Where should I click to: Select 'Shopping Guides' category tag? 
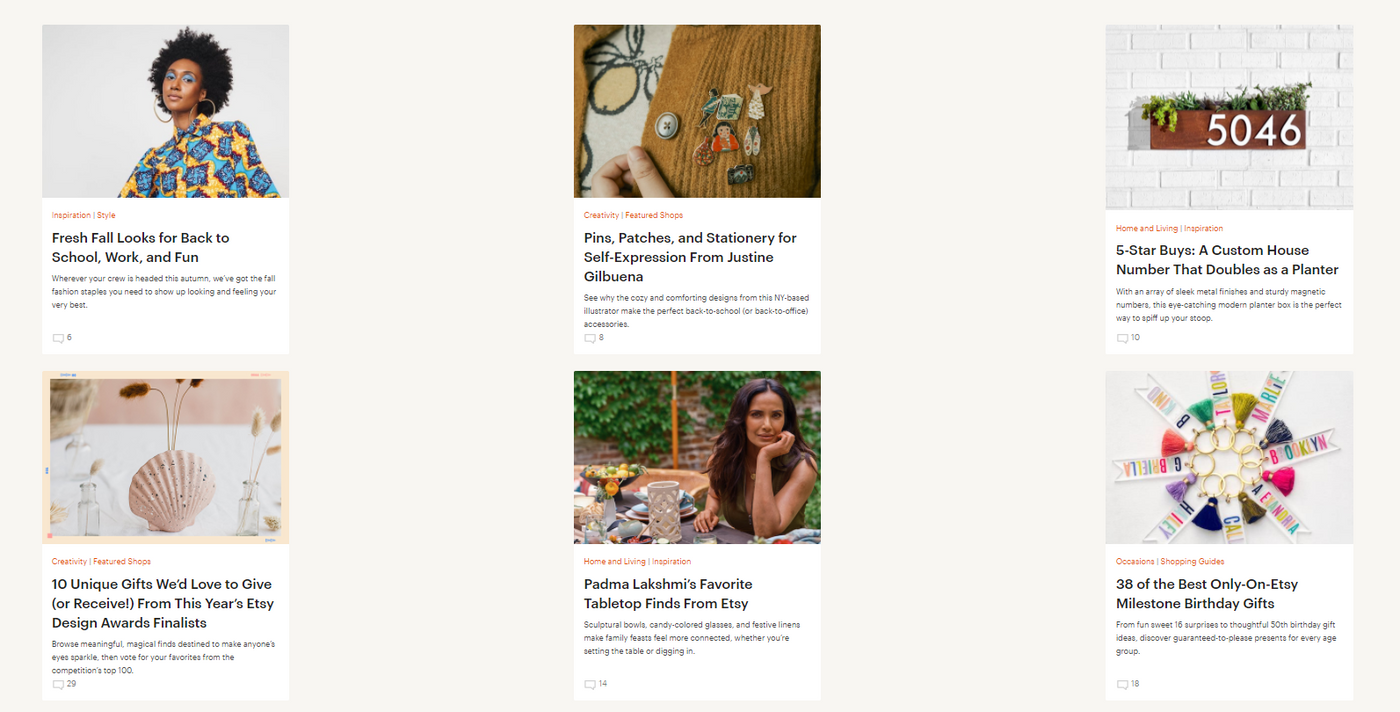(1192, 561)
